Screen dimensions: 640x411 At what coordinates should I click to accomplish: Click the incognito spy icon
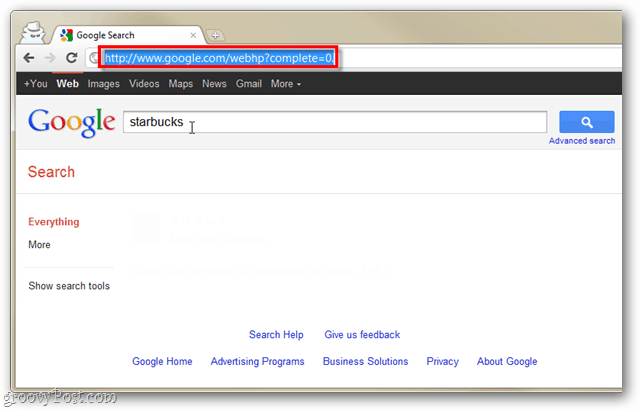[x=33, y=33]
